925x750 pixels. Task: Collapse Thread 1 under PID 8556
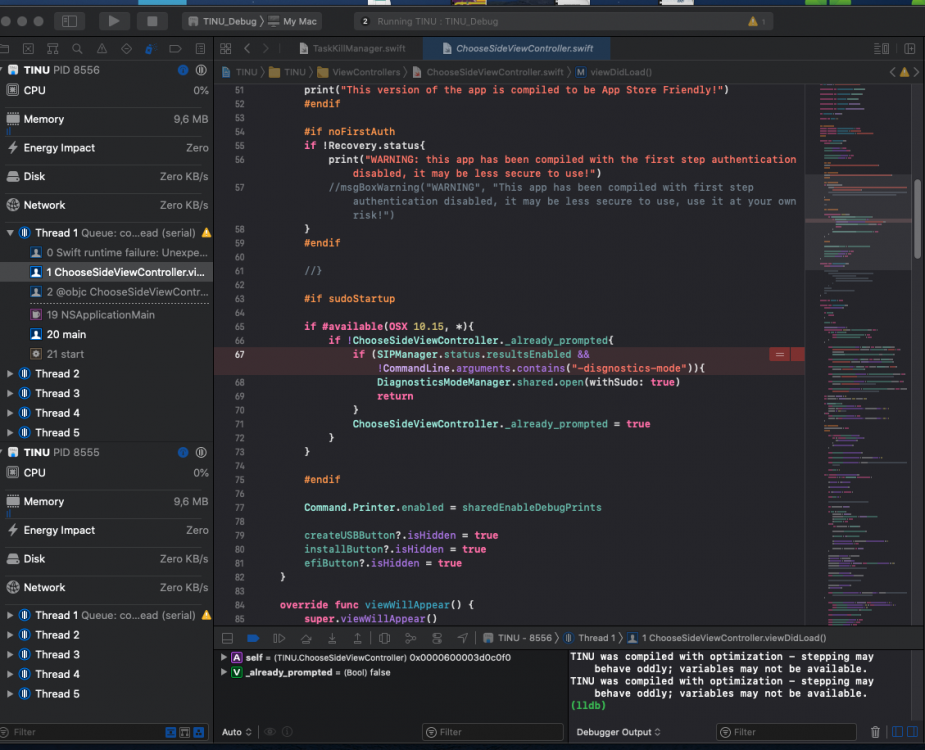pos(10,233)
